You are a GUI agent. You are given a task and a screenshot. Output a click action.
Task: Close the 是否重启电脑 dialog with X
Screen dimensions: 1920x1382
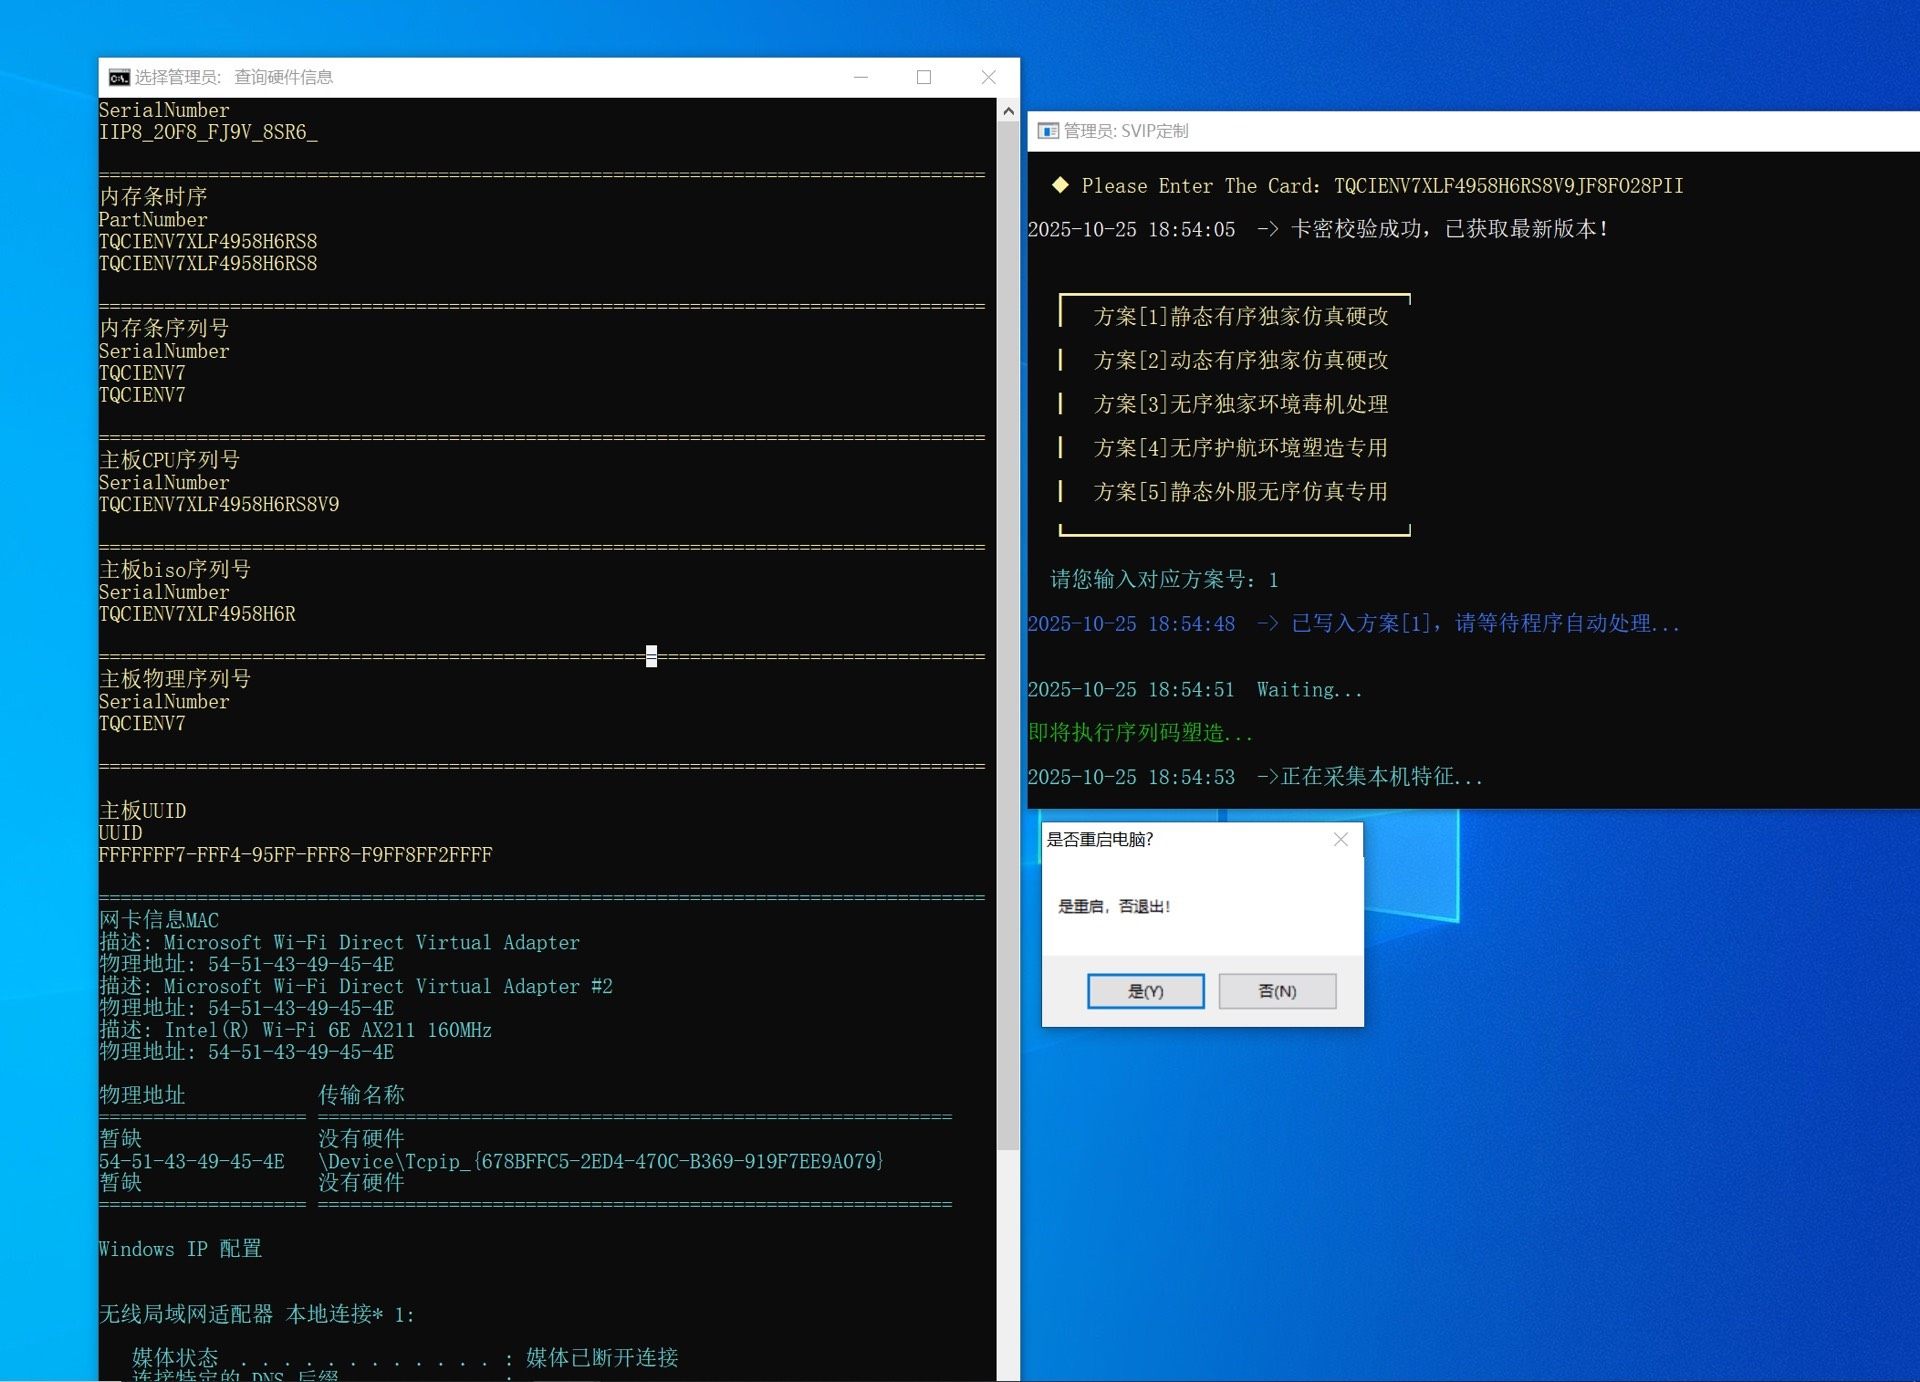pos(1341,840)
